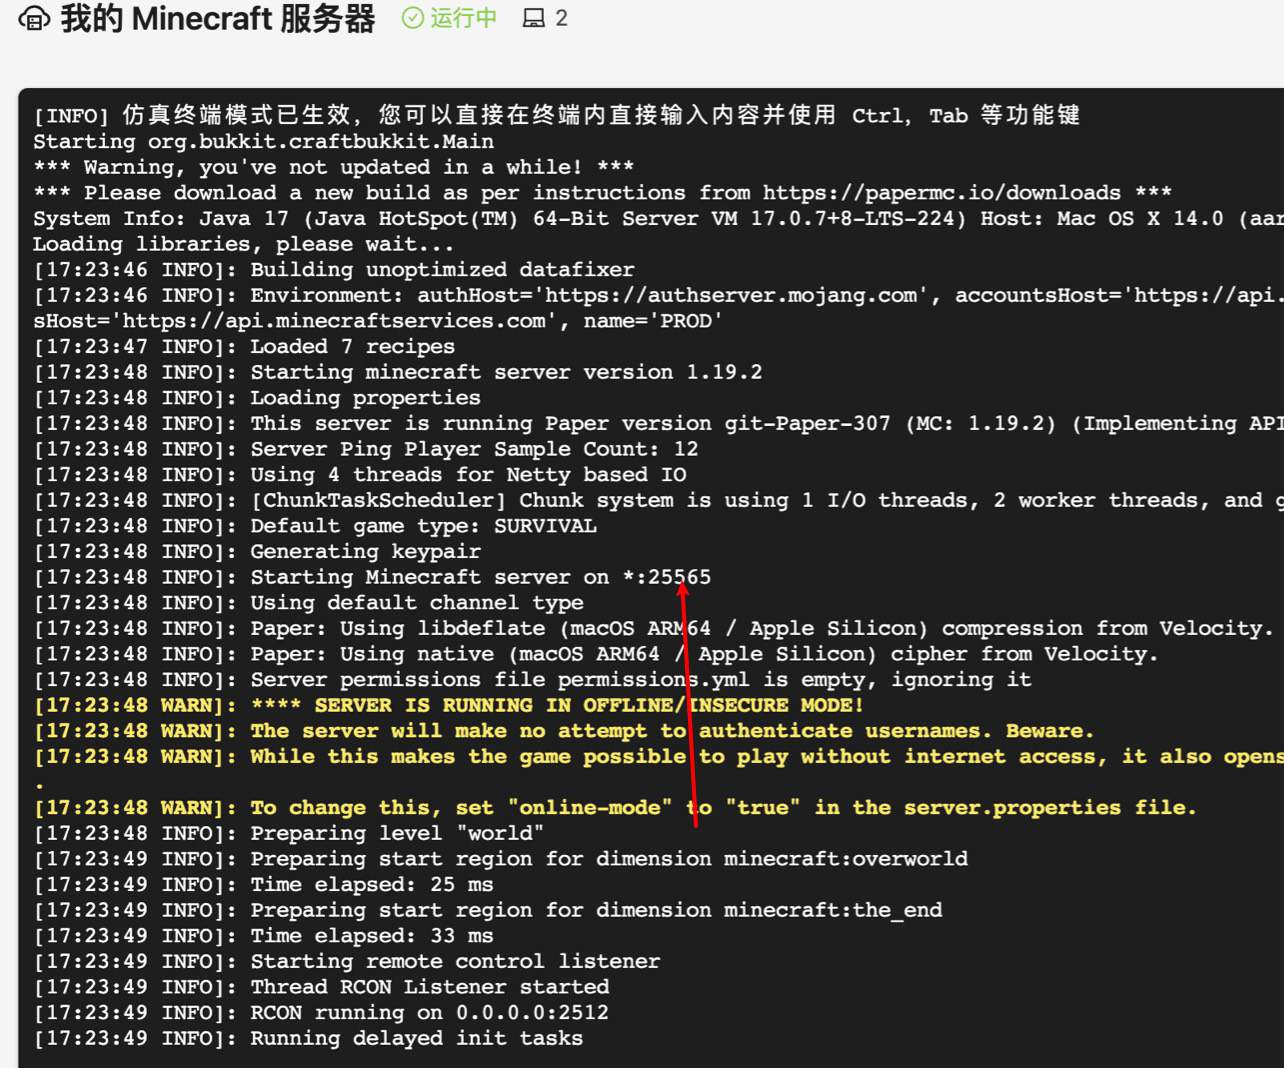1284x1068 pixels.
Task: Click the "Generating keypair" log entry
Action: (x=365, y=551)
